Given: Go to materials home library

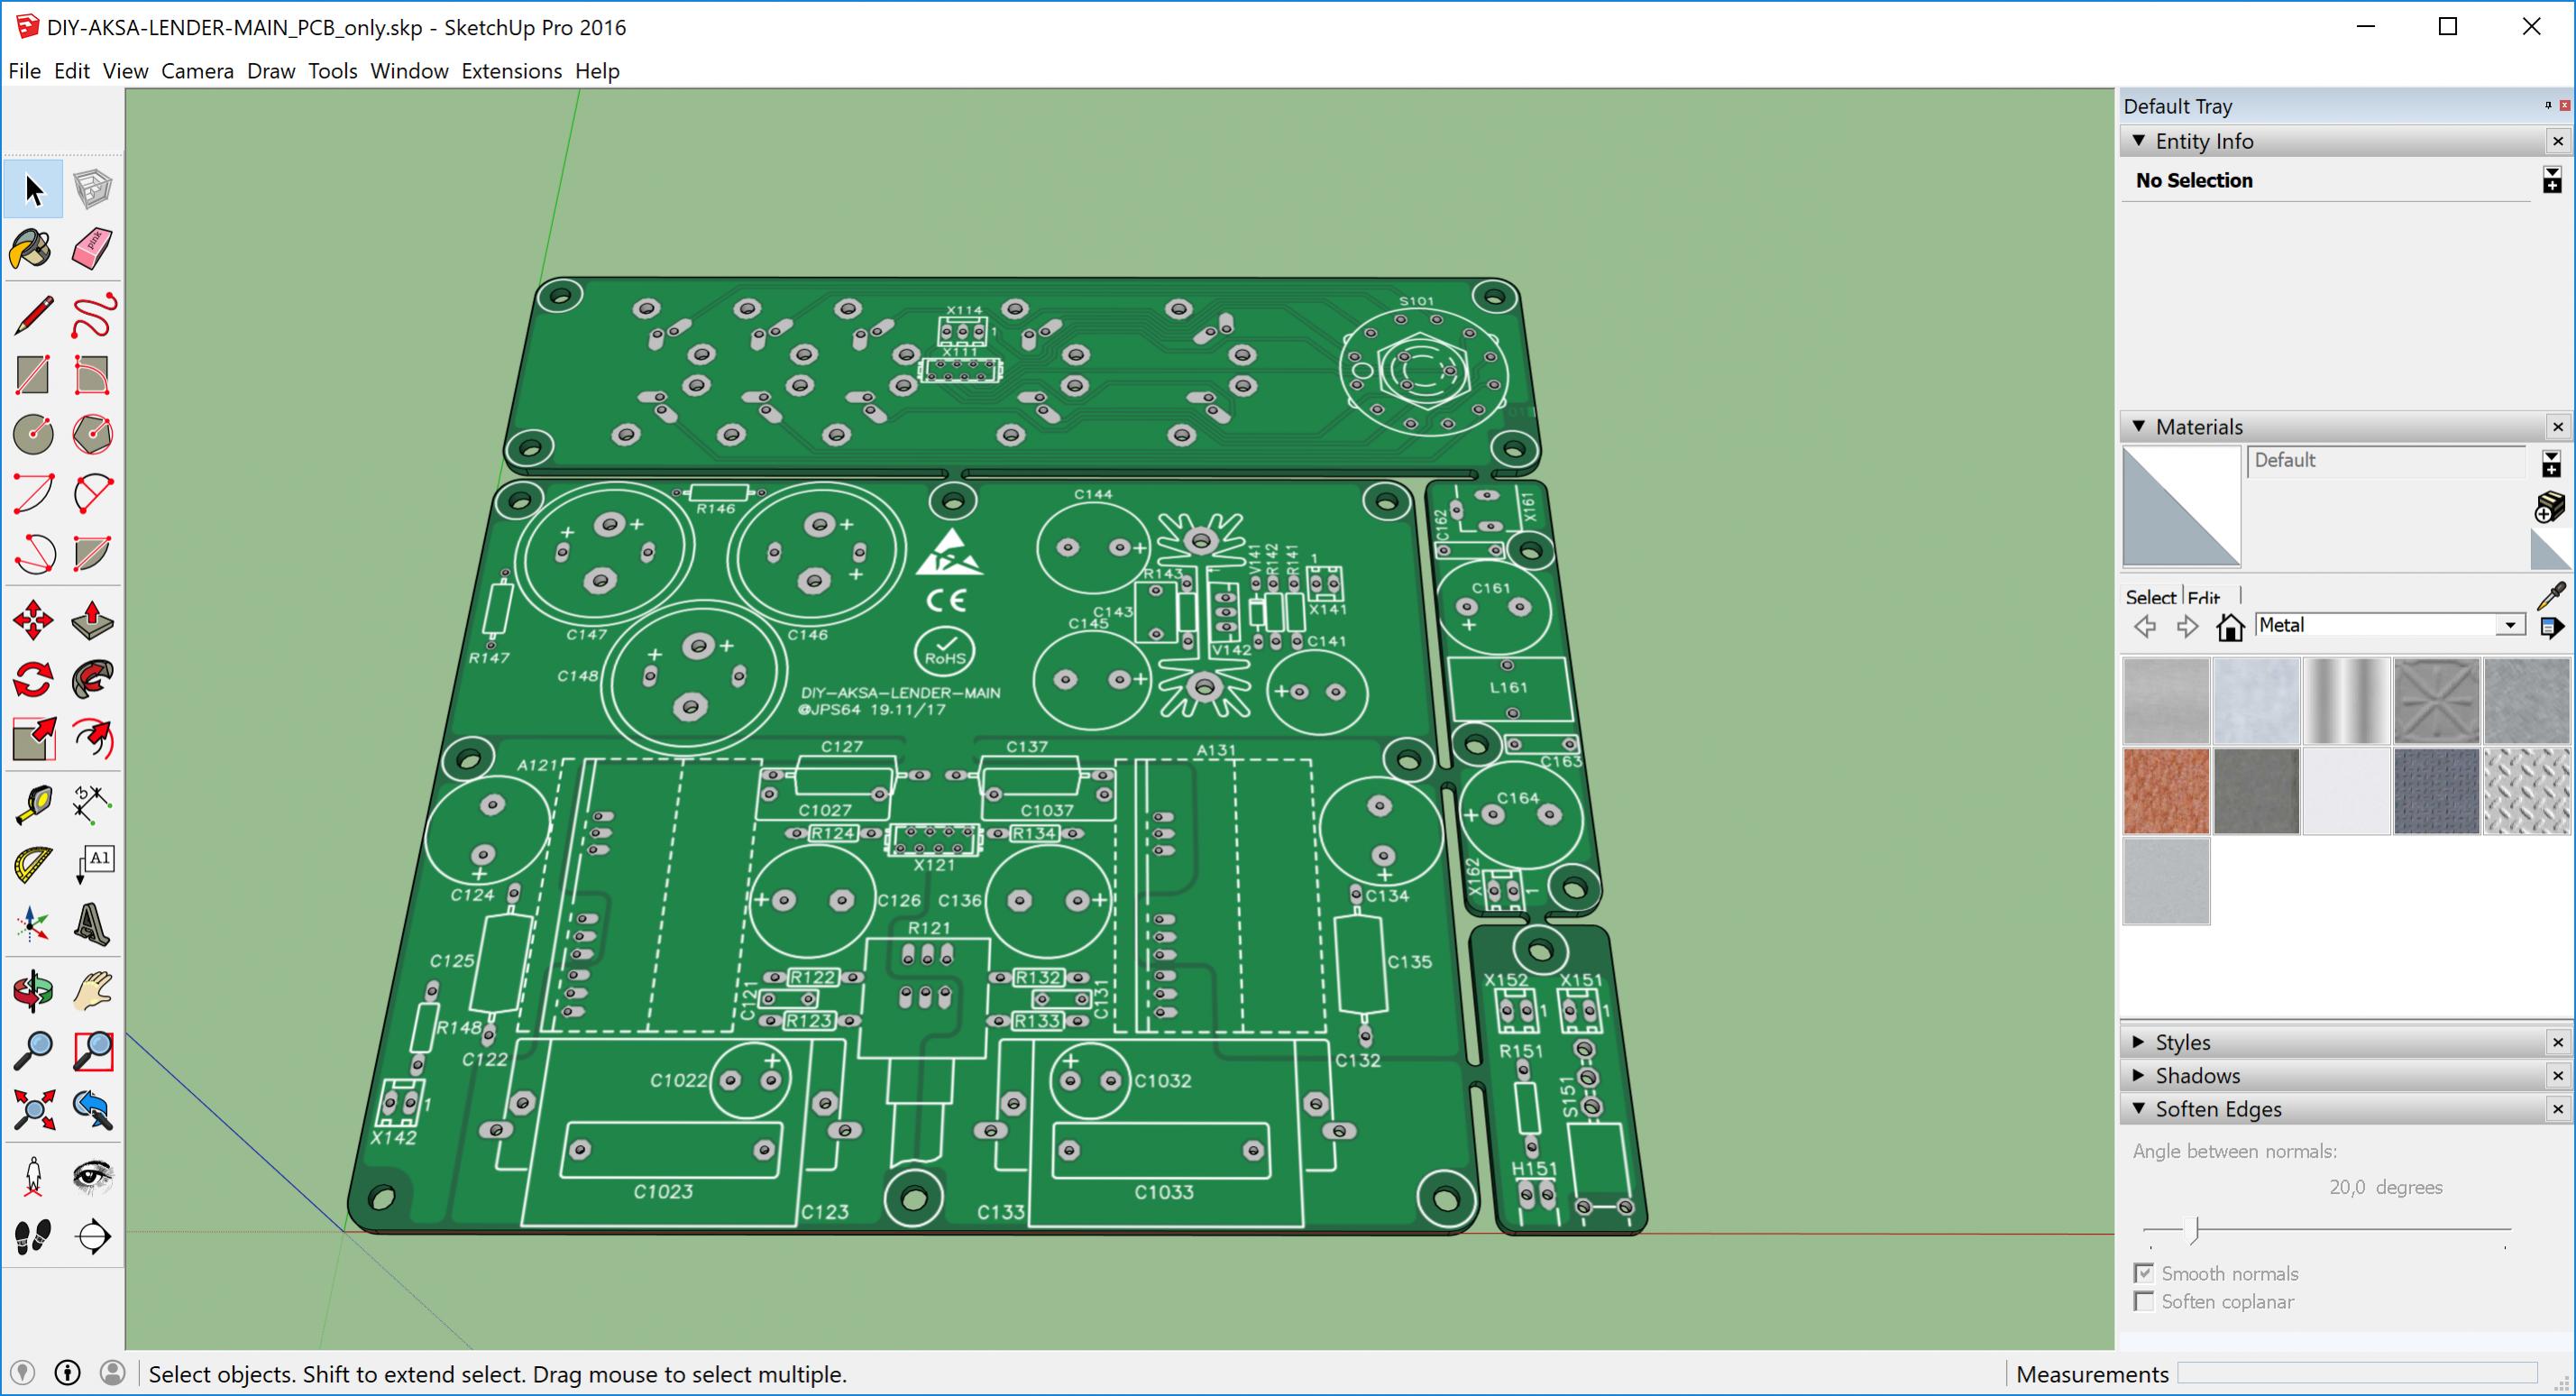Looking at the screenshot, I should tap(2230, 627).
